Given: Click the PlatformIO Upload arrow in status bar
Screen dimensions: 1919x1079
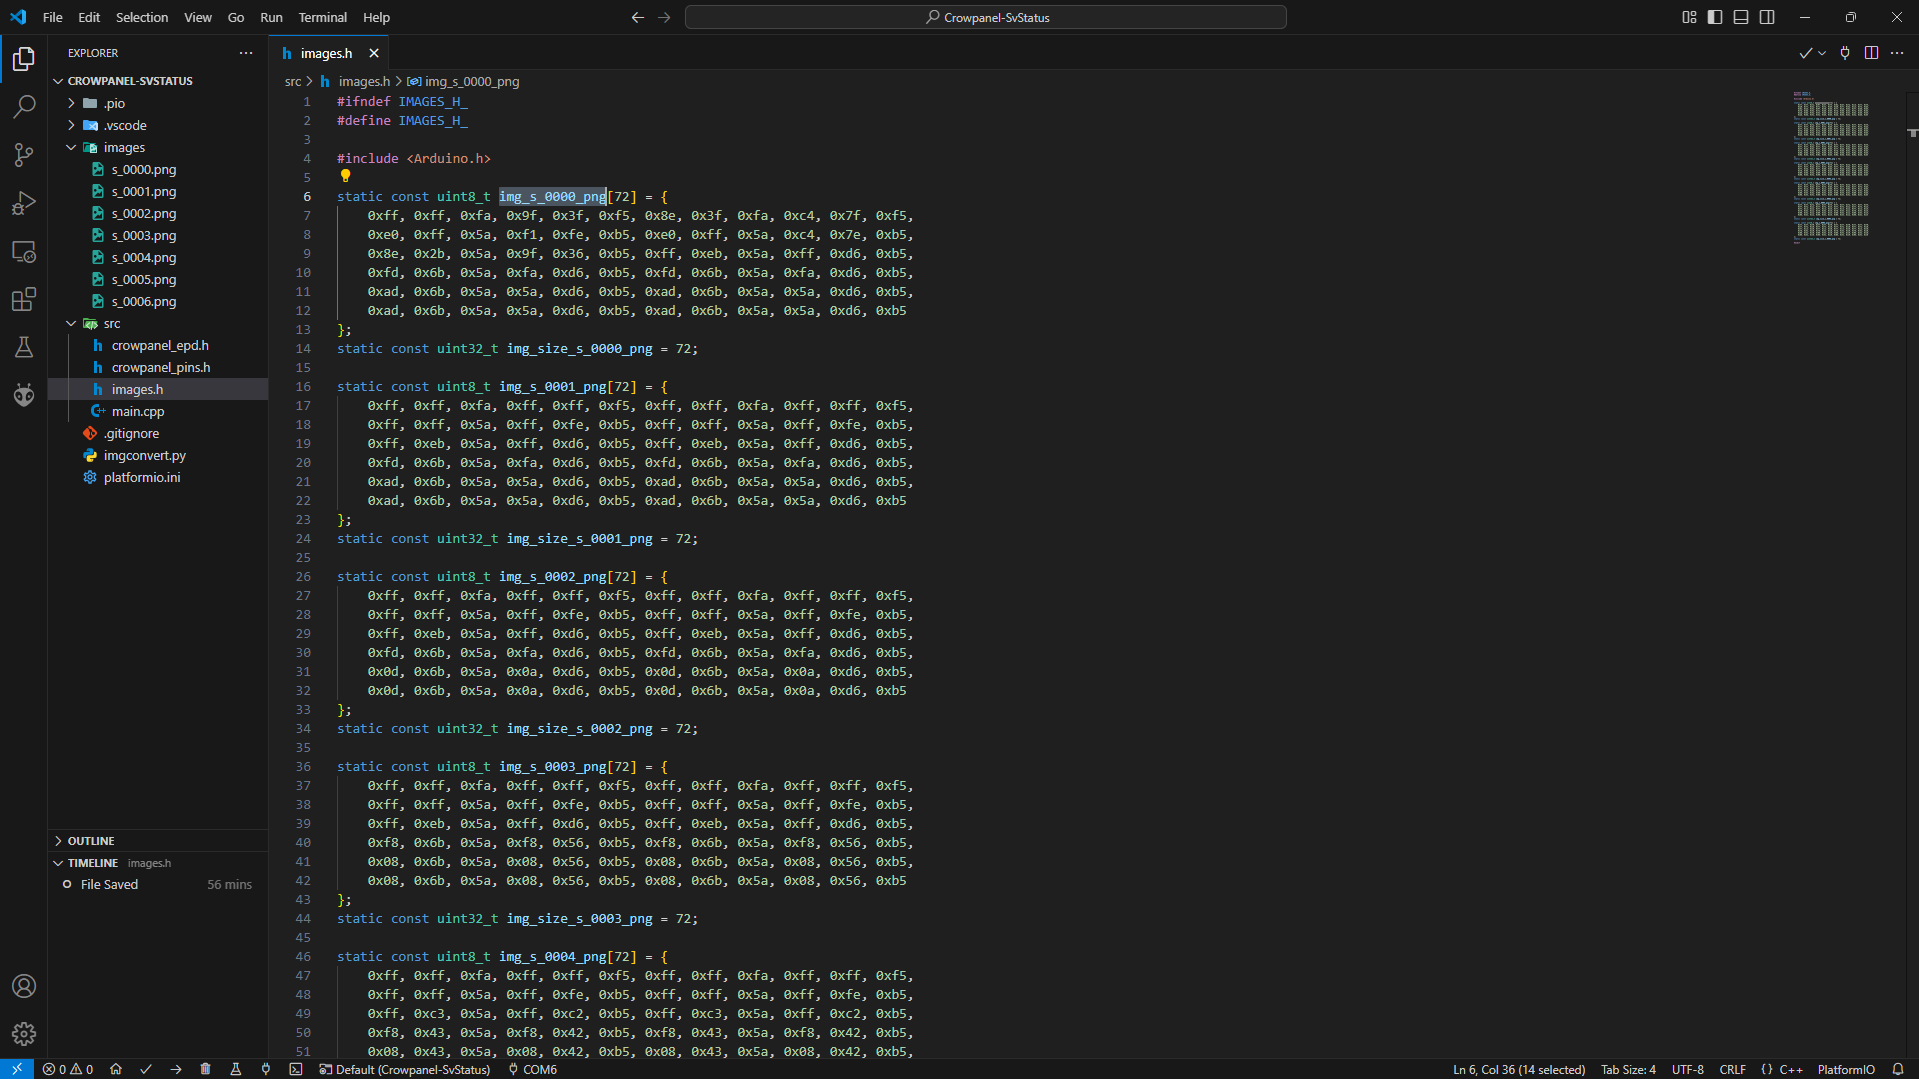Looking at the screenshot, I should (176, 1069).
